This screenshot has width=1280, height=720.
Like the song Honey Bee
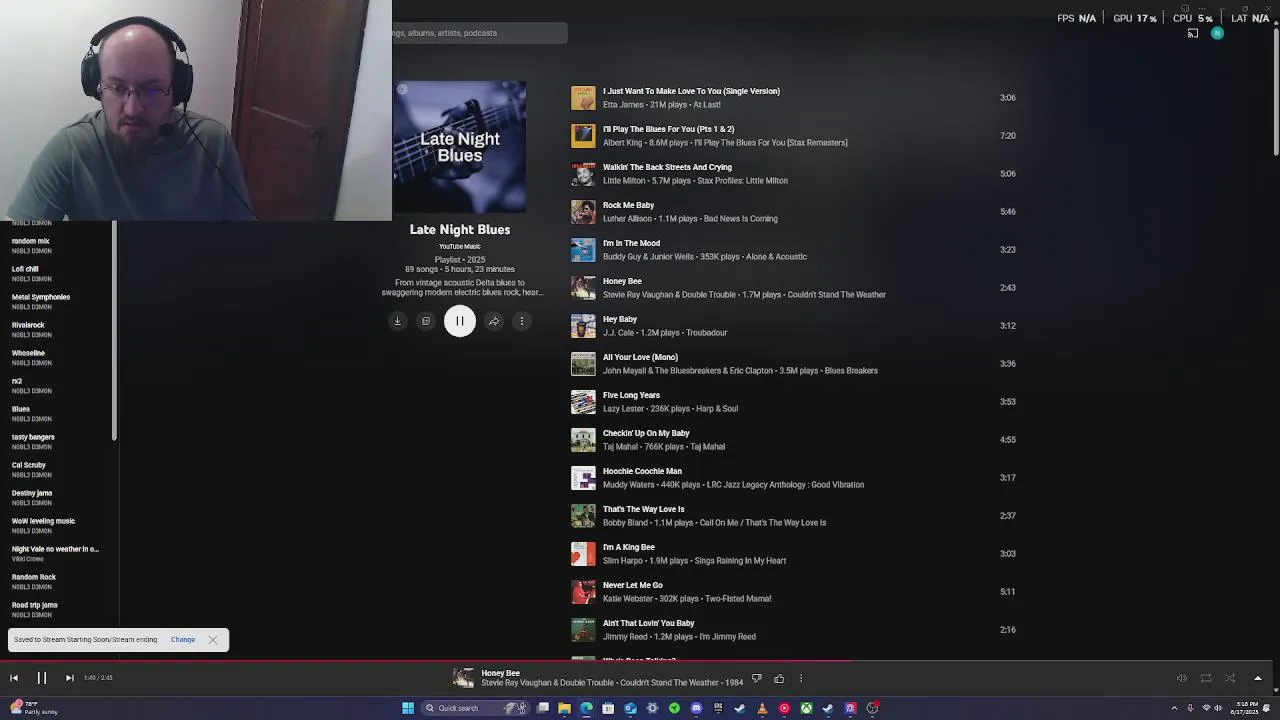coord(779,679)
